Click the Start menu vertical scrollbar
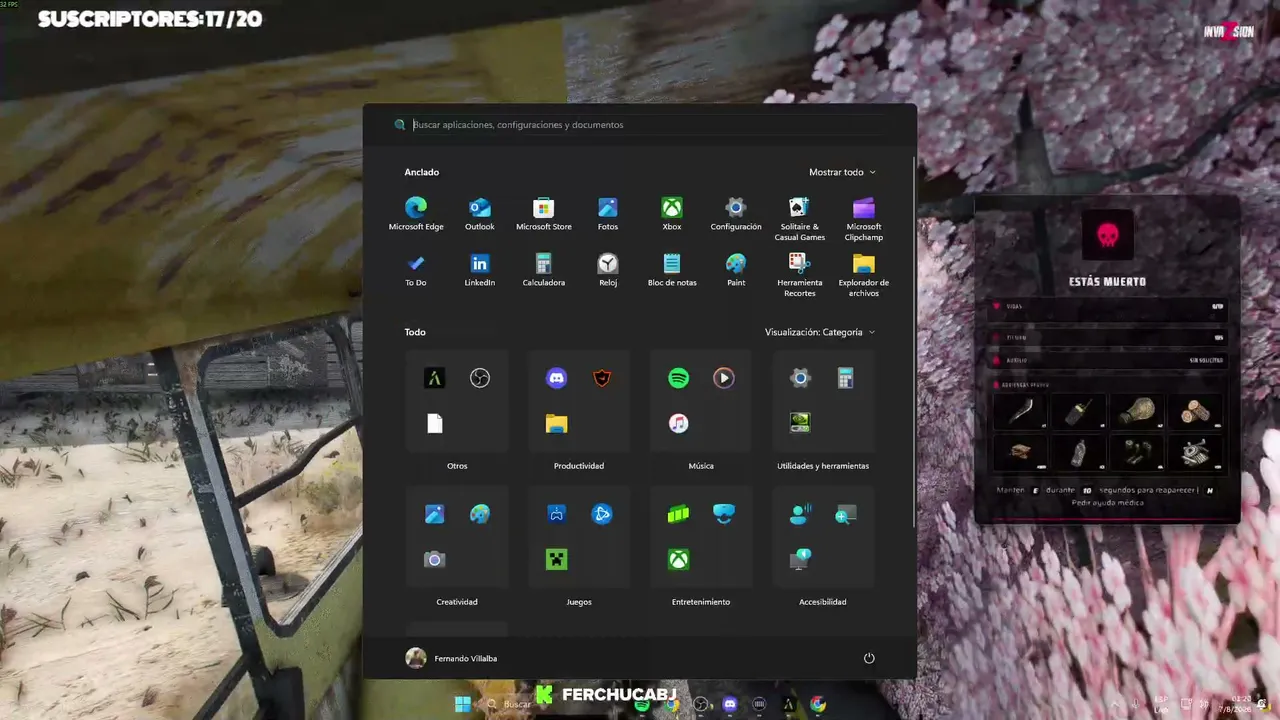Screen dimensions: 1280x720 point(913,342)
